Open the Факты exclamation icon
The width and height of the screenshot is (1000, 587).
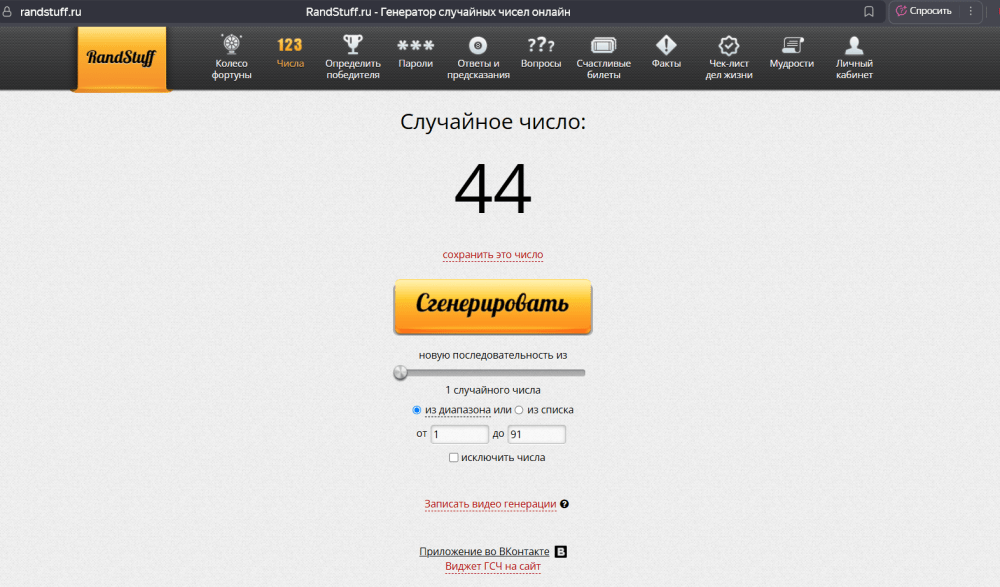click(x=666, y=45)
